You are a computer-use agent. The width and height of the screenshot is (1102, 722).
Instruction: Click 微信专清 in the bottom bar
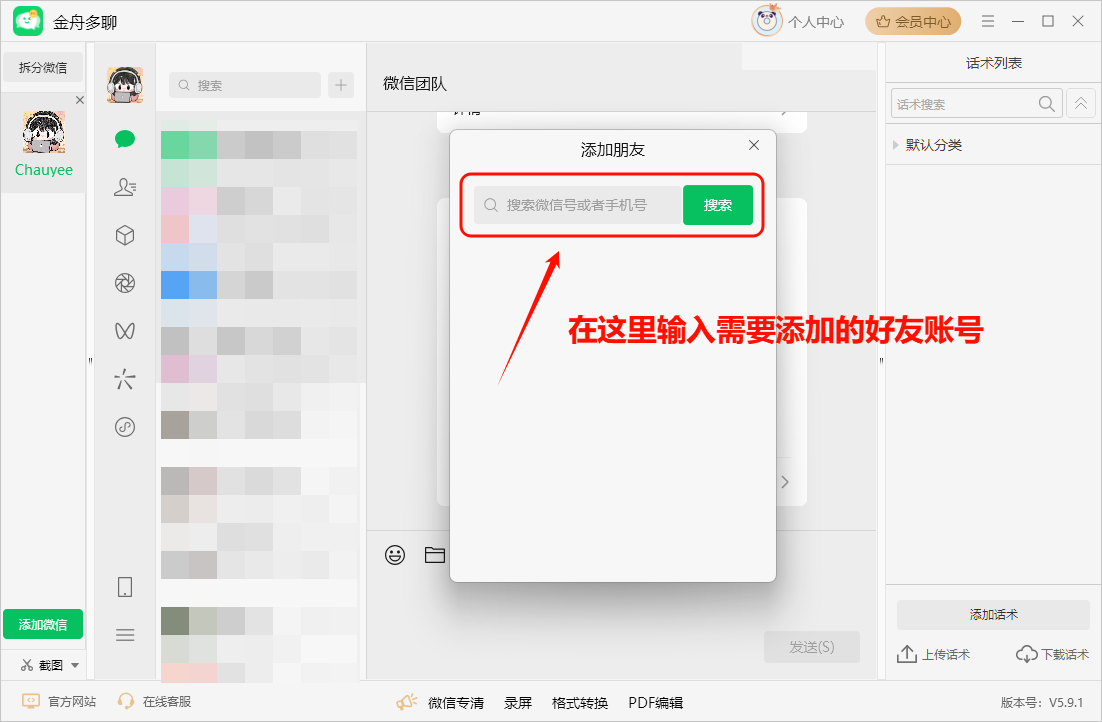point(456,702)
